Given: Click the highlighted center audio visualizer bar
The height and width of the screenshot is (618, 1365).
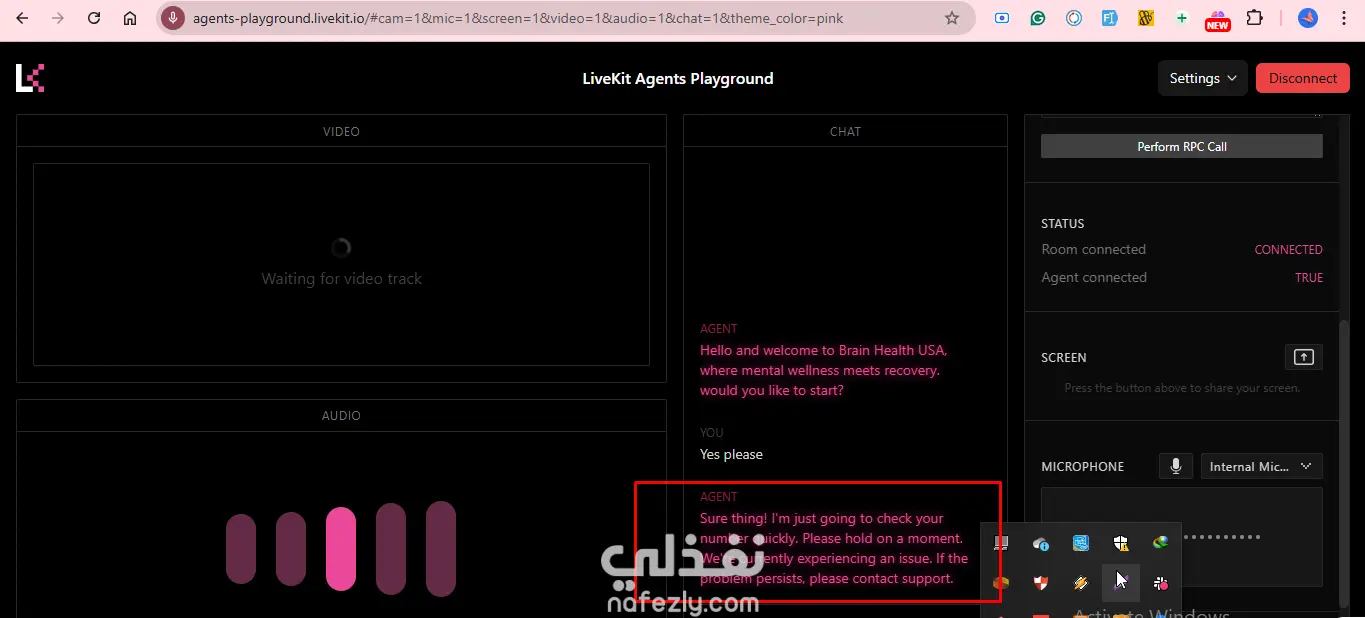Looking at the screenshot, I should 341,548.
